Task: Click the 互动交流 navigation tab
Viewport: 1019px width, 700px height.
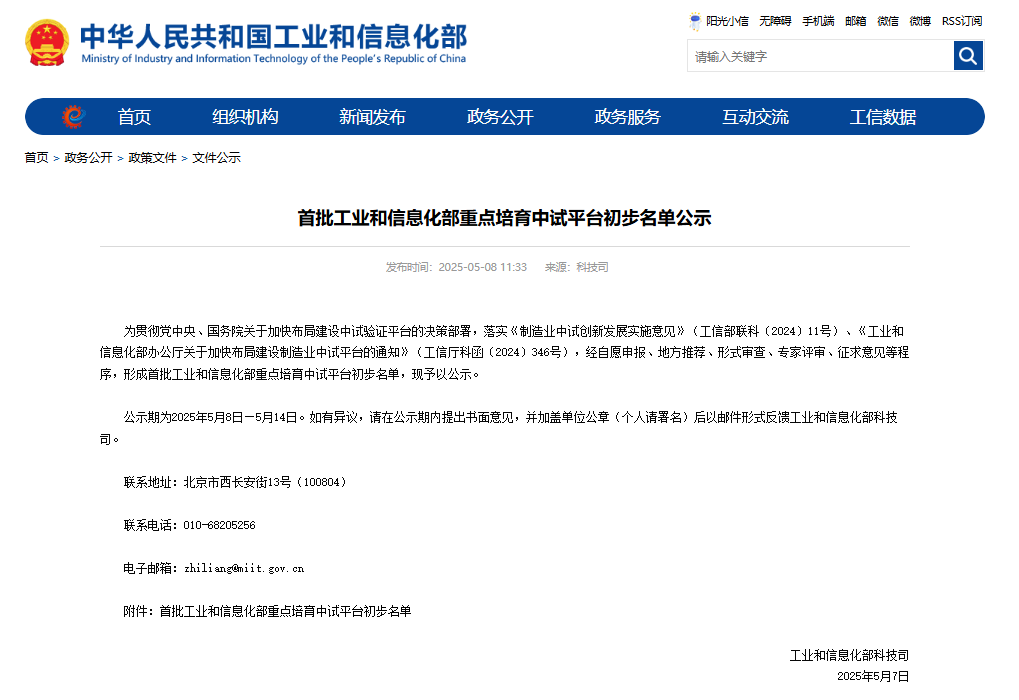Action: coord(756,116)
